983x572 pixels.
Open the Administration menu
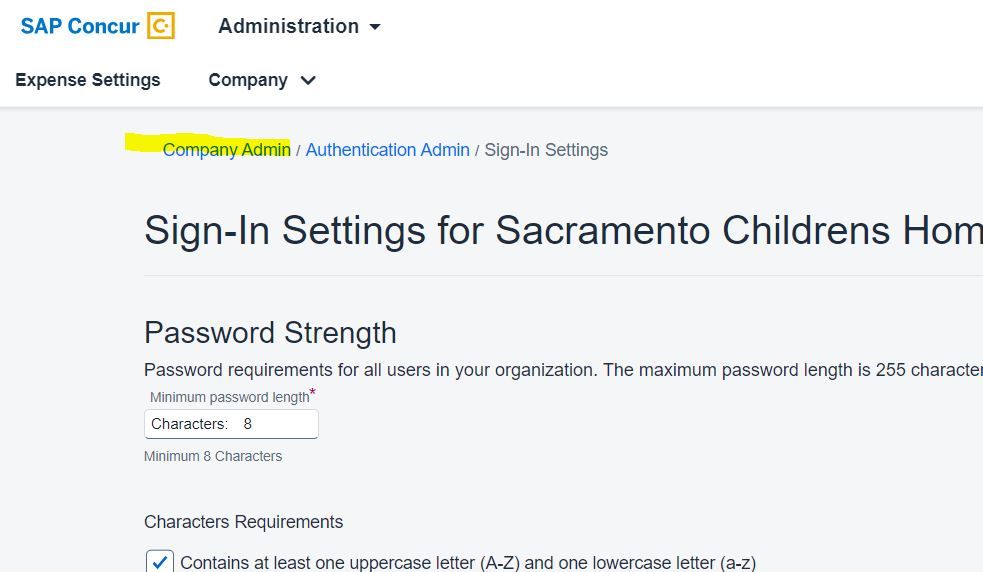coord(288,26)
